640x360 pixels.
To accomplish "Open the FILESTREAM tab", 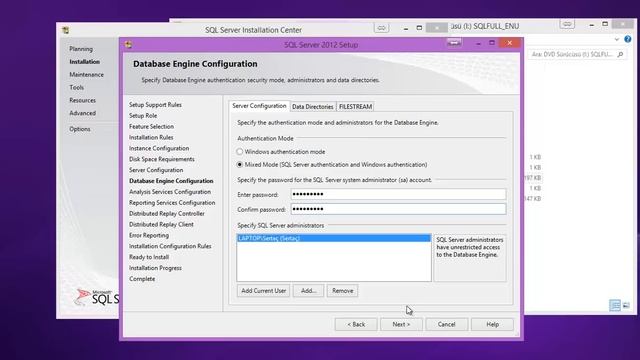I will tap(356, 107).
